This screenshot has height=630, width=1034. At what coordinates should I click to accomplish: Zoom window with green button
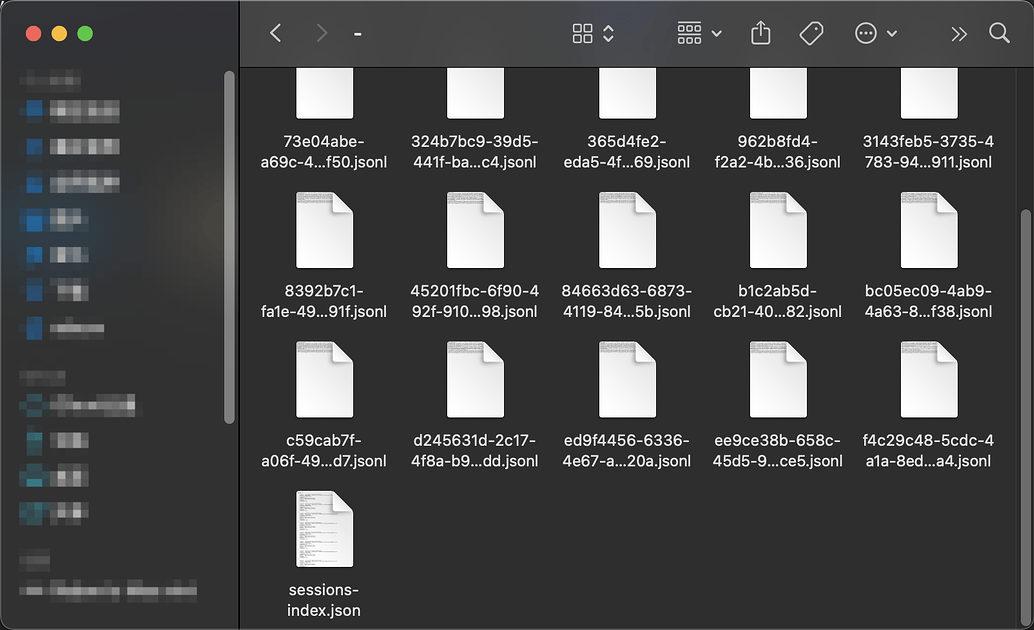pyautogui.click(x=85, y=34)
